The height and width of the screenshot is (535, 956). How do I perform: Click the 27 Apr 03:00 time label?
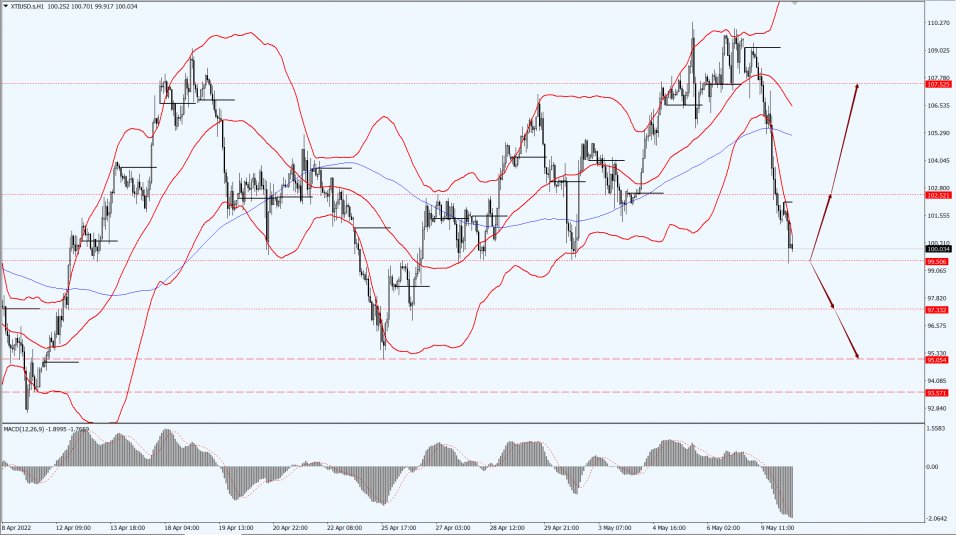453,527
